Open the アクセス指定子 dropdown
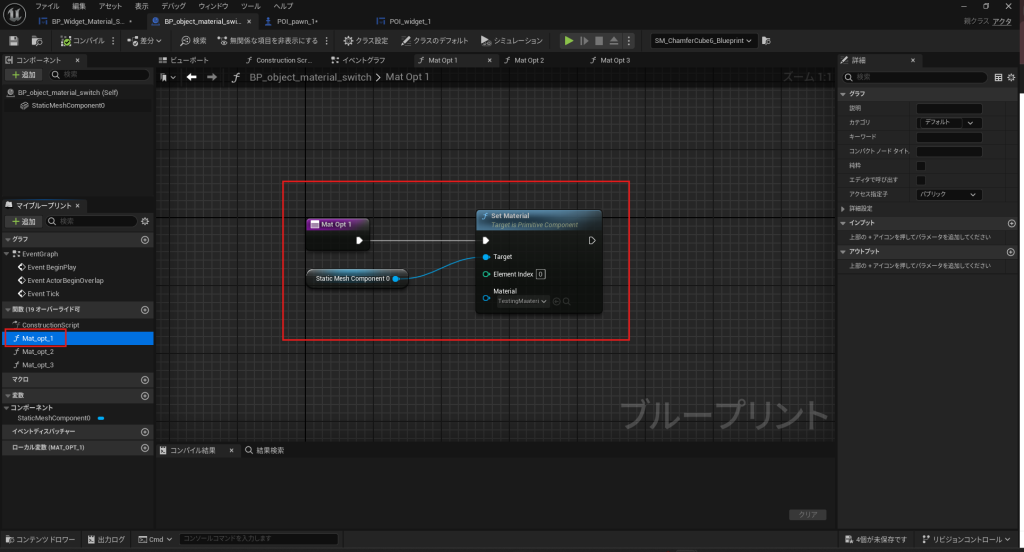This screenshot has width=1024, height=552. tap(949, 194)
